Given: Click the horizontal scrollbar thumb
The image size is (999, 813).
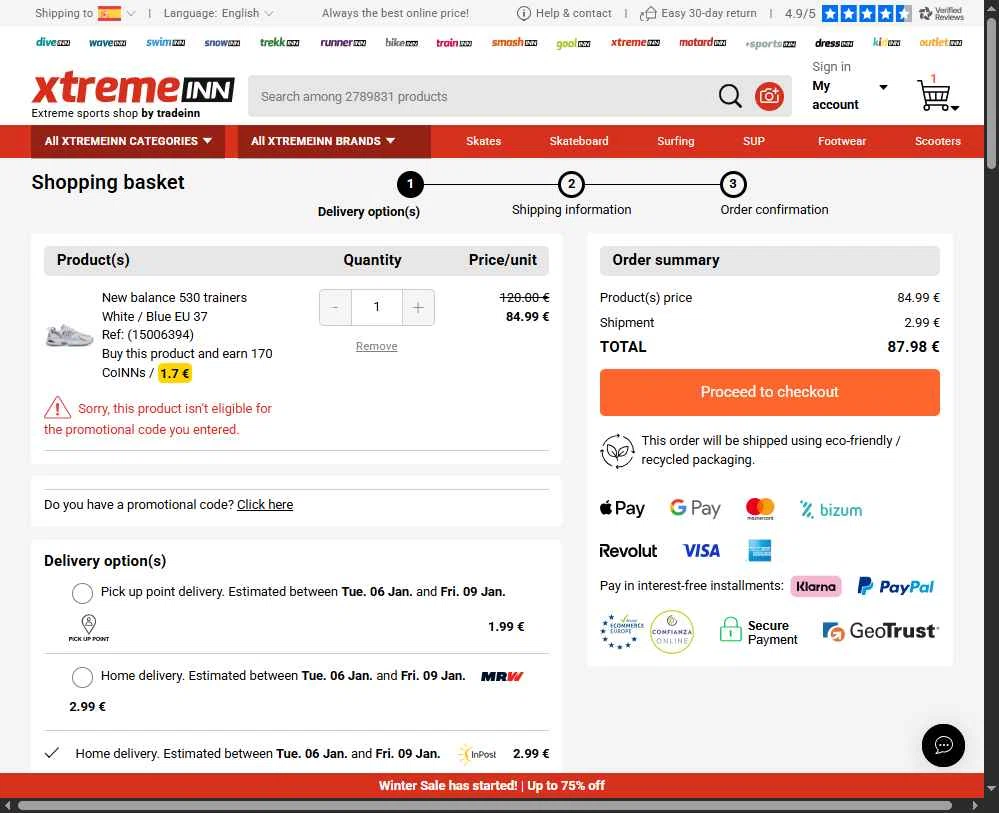Looking at the screenshot, I should coord(485,806).
